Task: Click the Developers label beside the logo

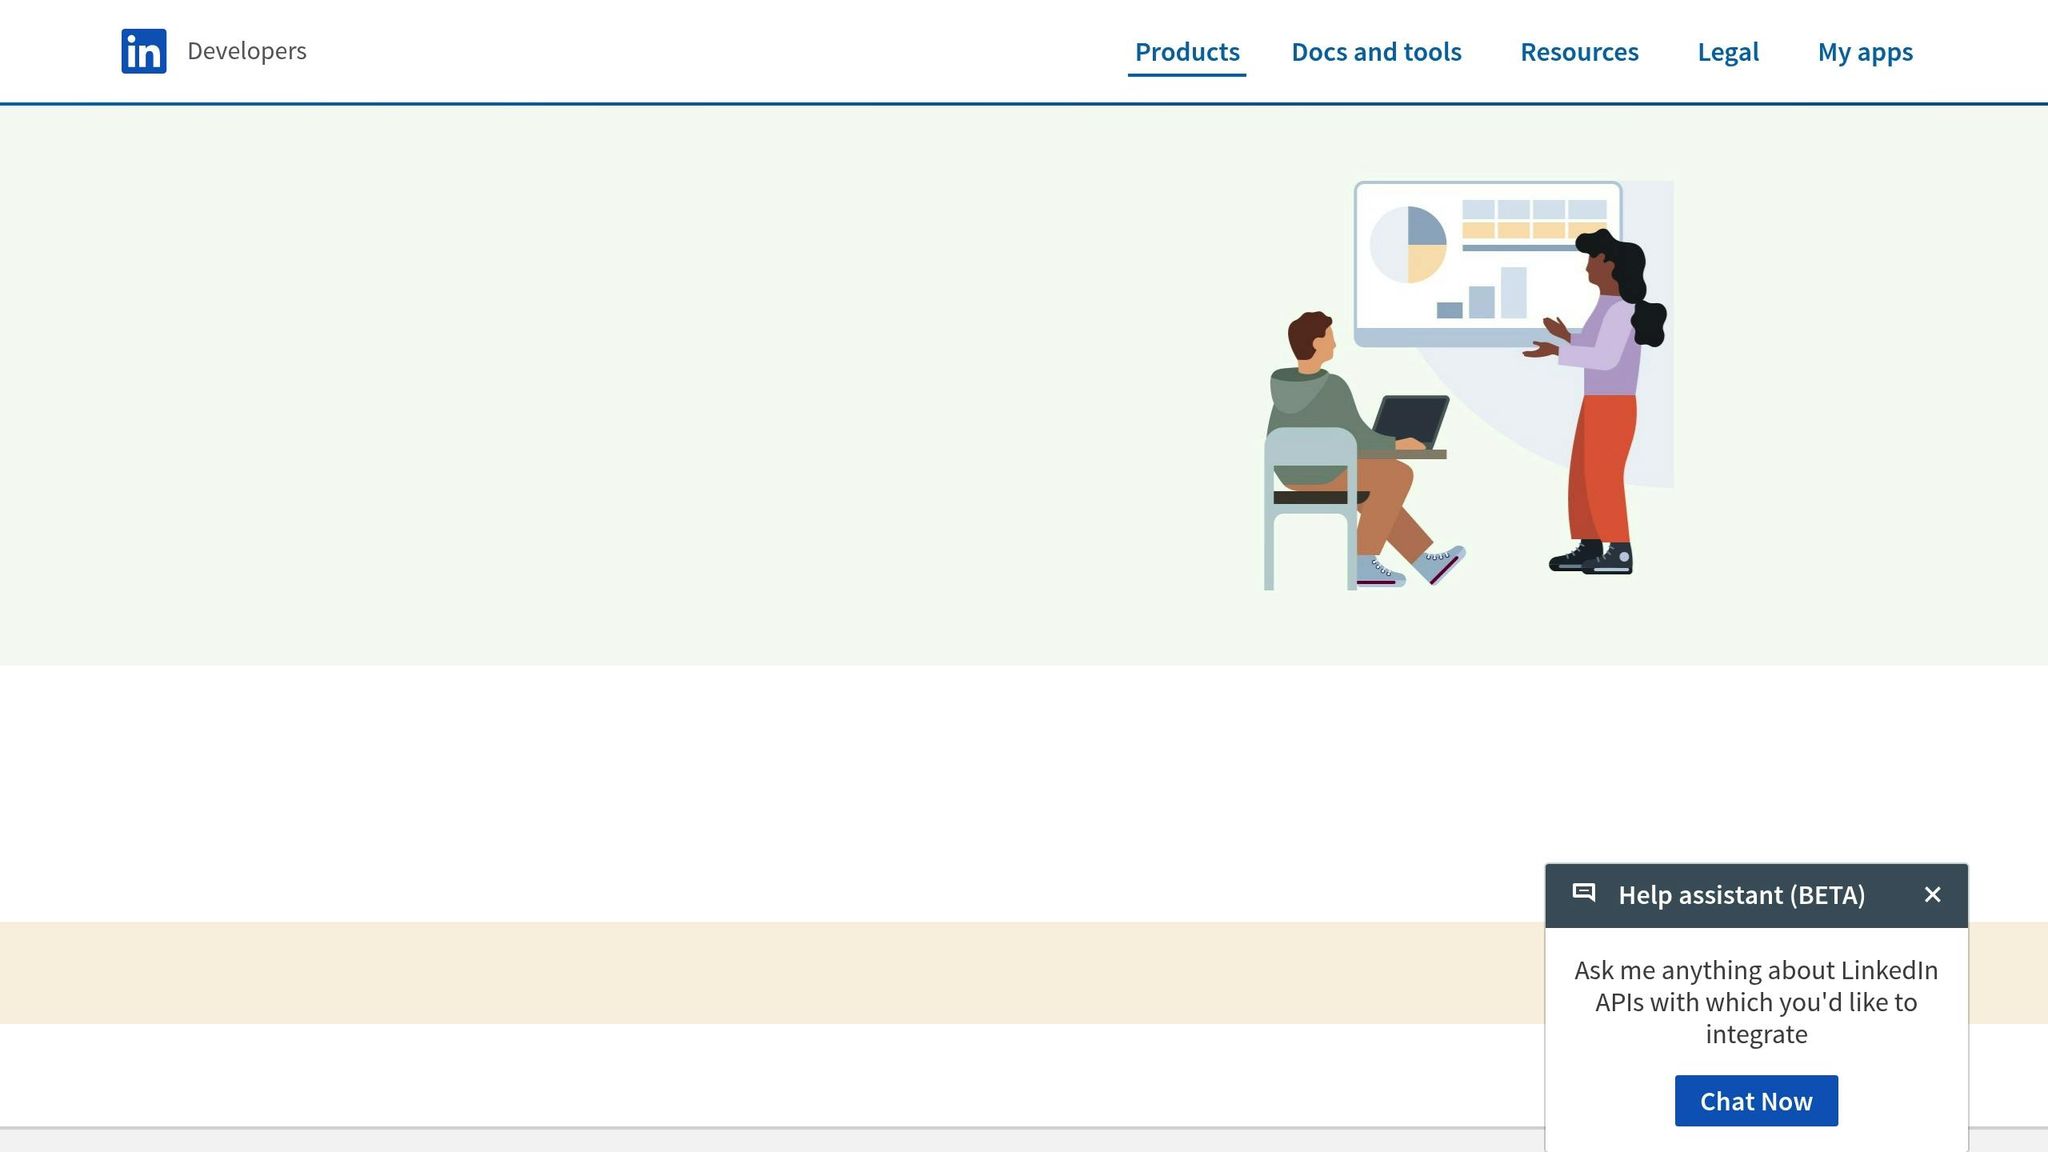Action: click(246, 51)
